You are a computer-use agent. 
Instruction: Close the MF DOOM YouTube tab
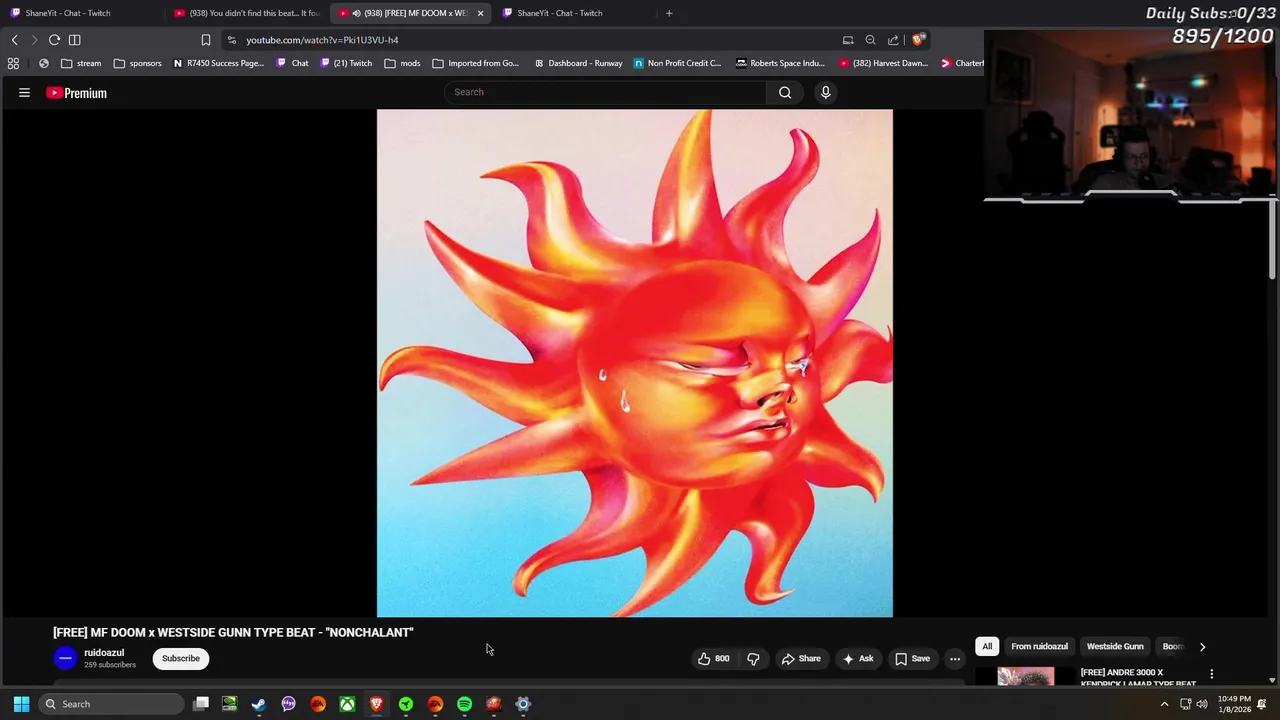[x=480, y=13]
